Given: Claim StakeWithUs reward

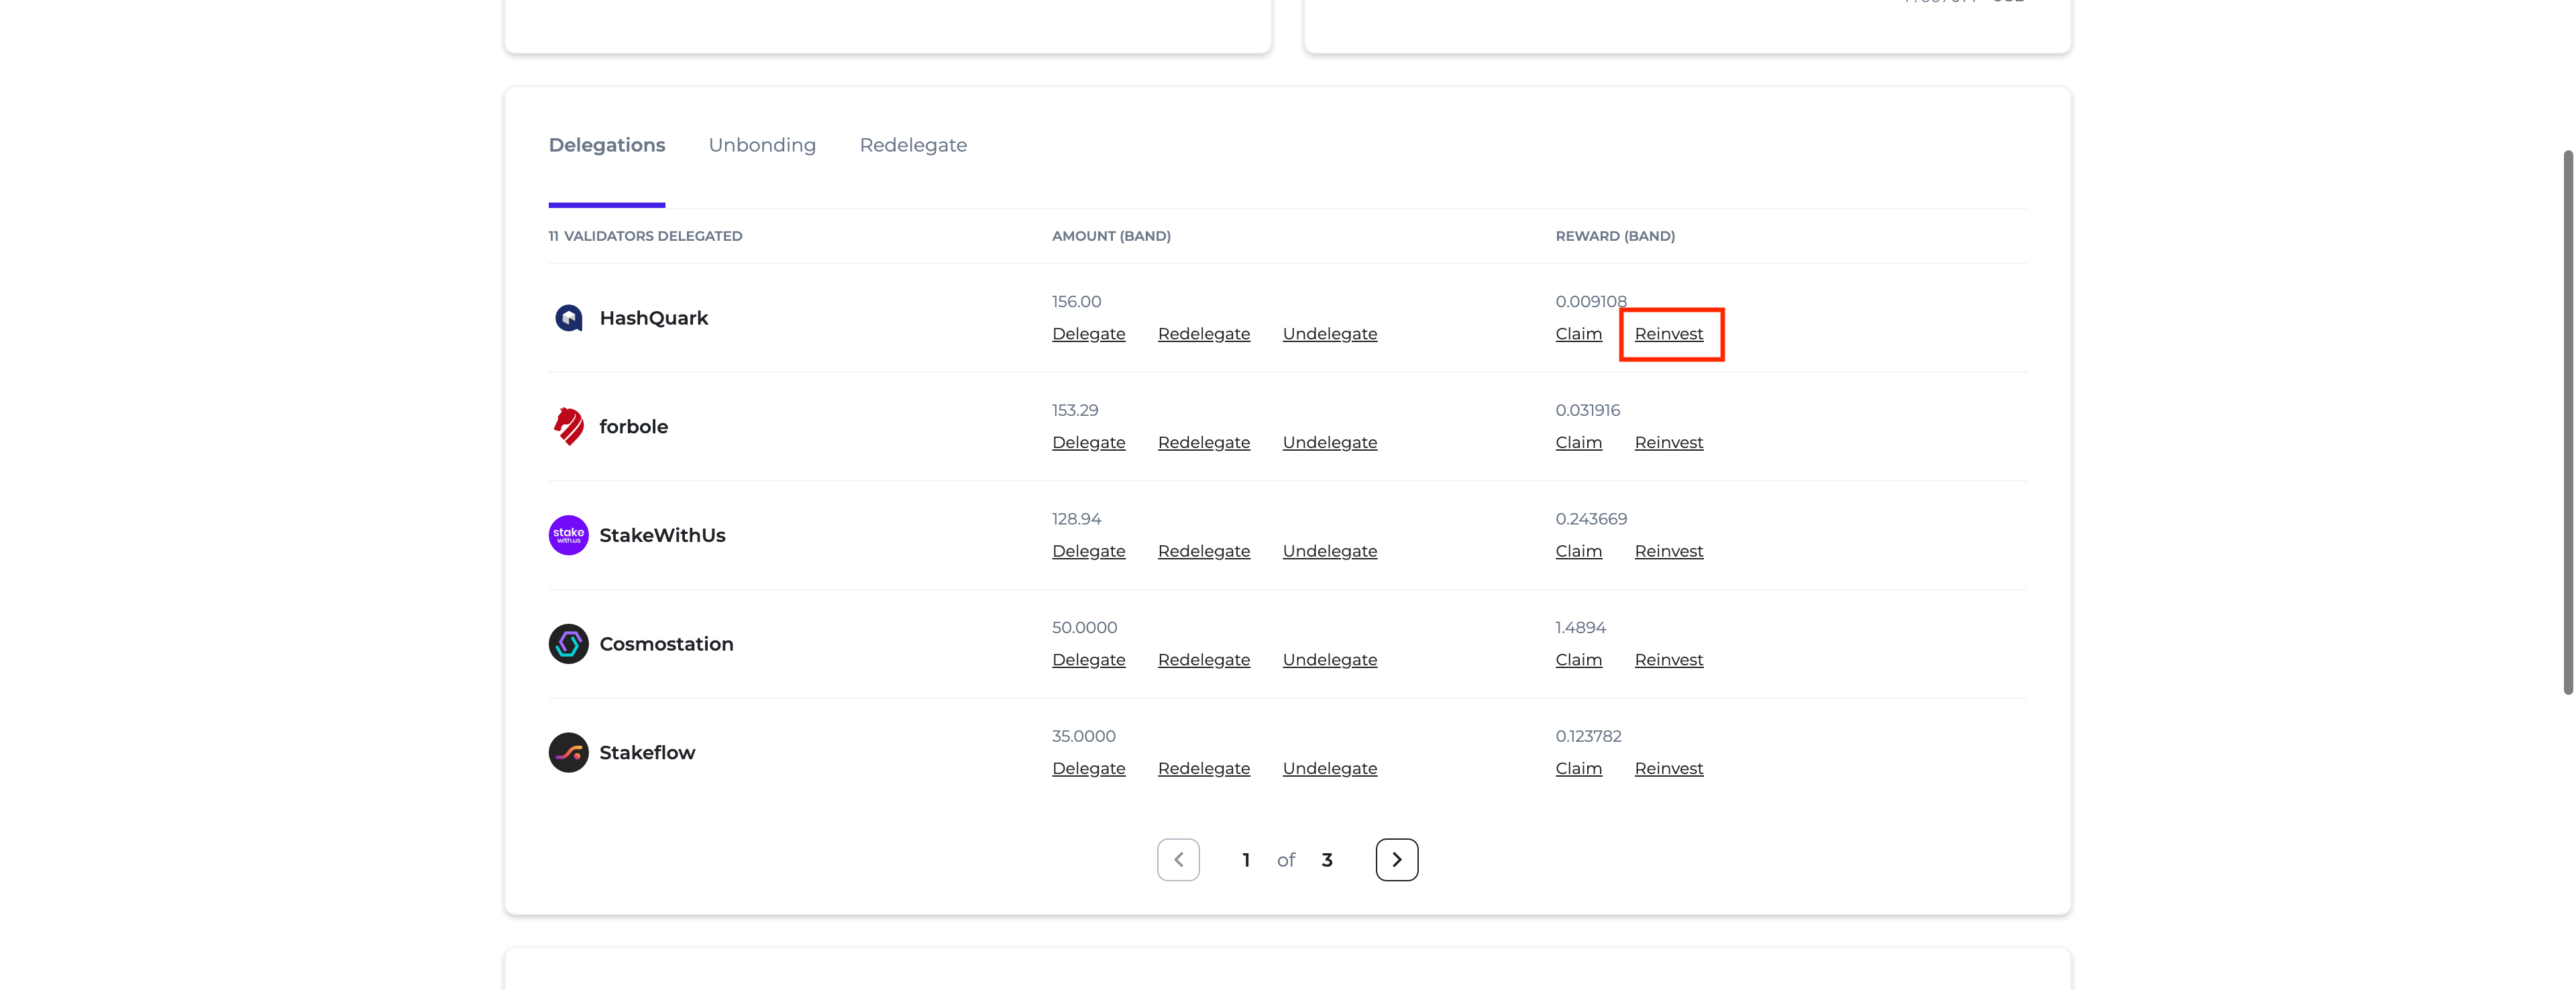Looking at the screenshot, I should [x=1579, y=551].
